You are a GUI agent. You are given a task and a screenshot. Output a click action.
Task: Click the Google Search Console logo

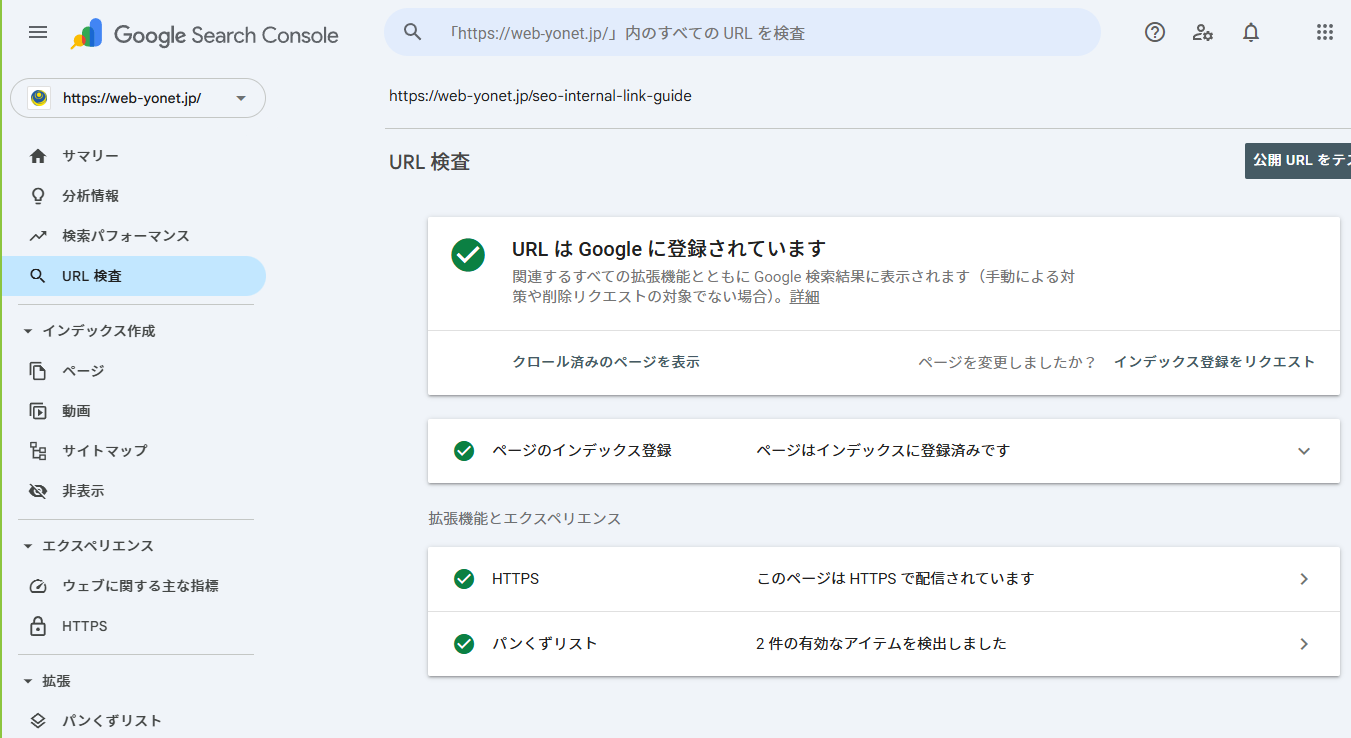click(205, 35)
